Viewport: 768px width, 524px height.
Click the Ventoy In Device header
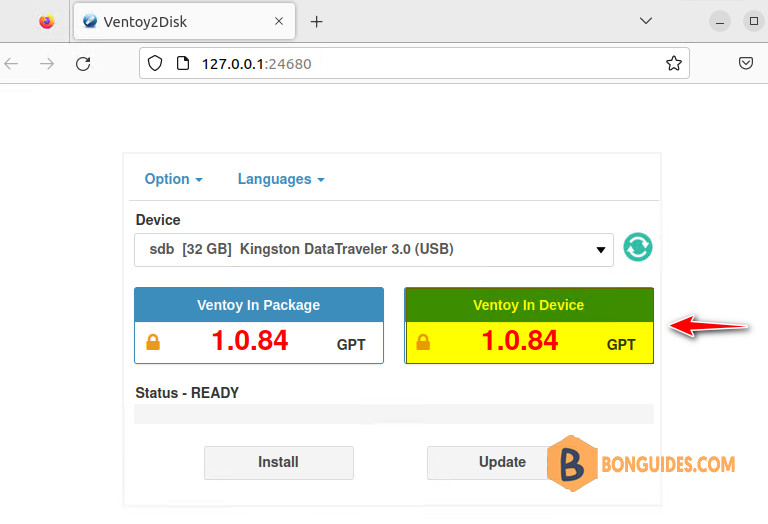tap(529, 305)
